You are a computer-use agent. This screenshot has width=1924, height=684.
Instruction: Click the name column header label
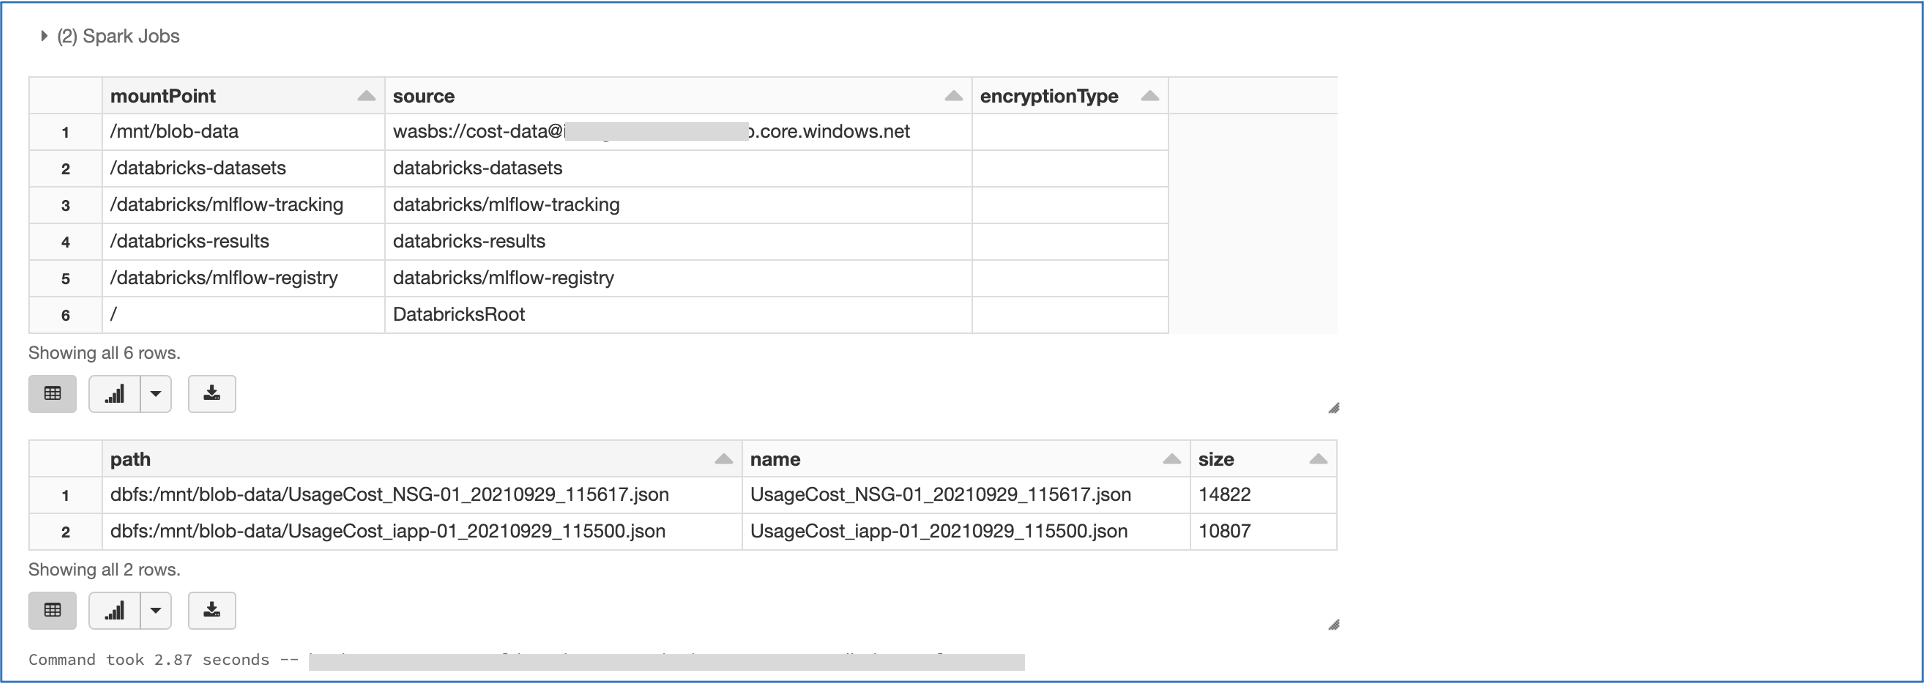(775, 459)
